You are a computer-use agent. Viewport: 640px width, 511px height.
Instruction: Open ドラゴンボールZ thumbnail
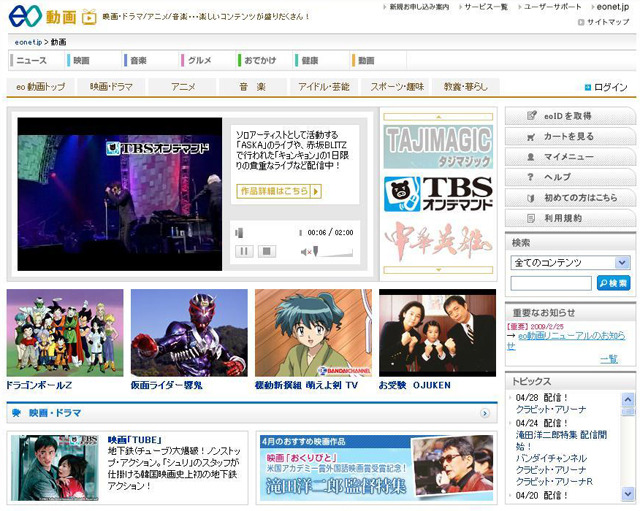pyautogui.click(x=65, y=333)
